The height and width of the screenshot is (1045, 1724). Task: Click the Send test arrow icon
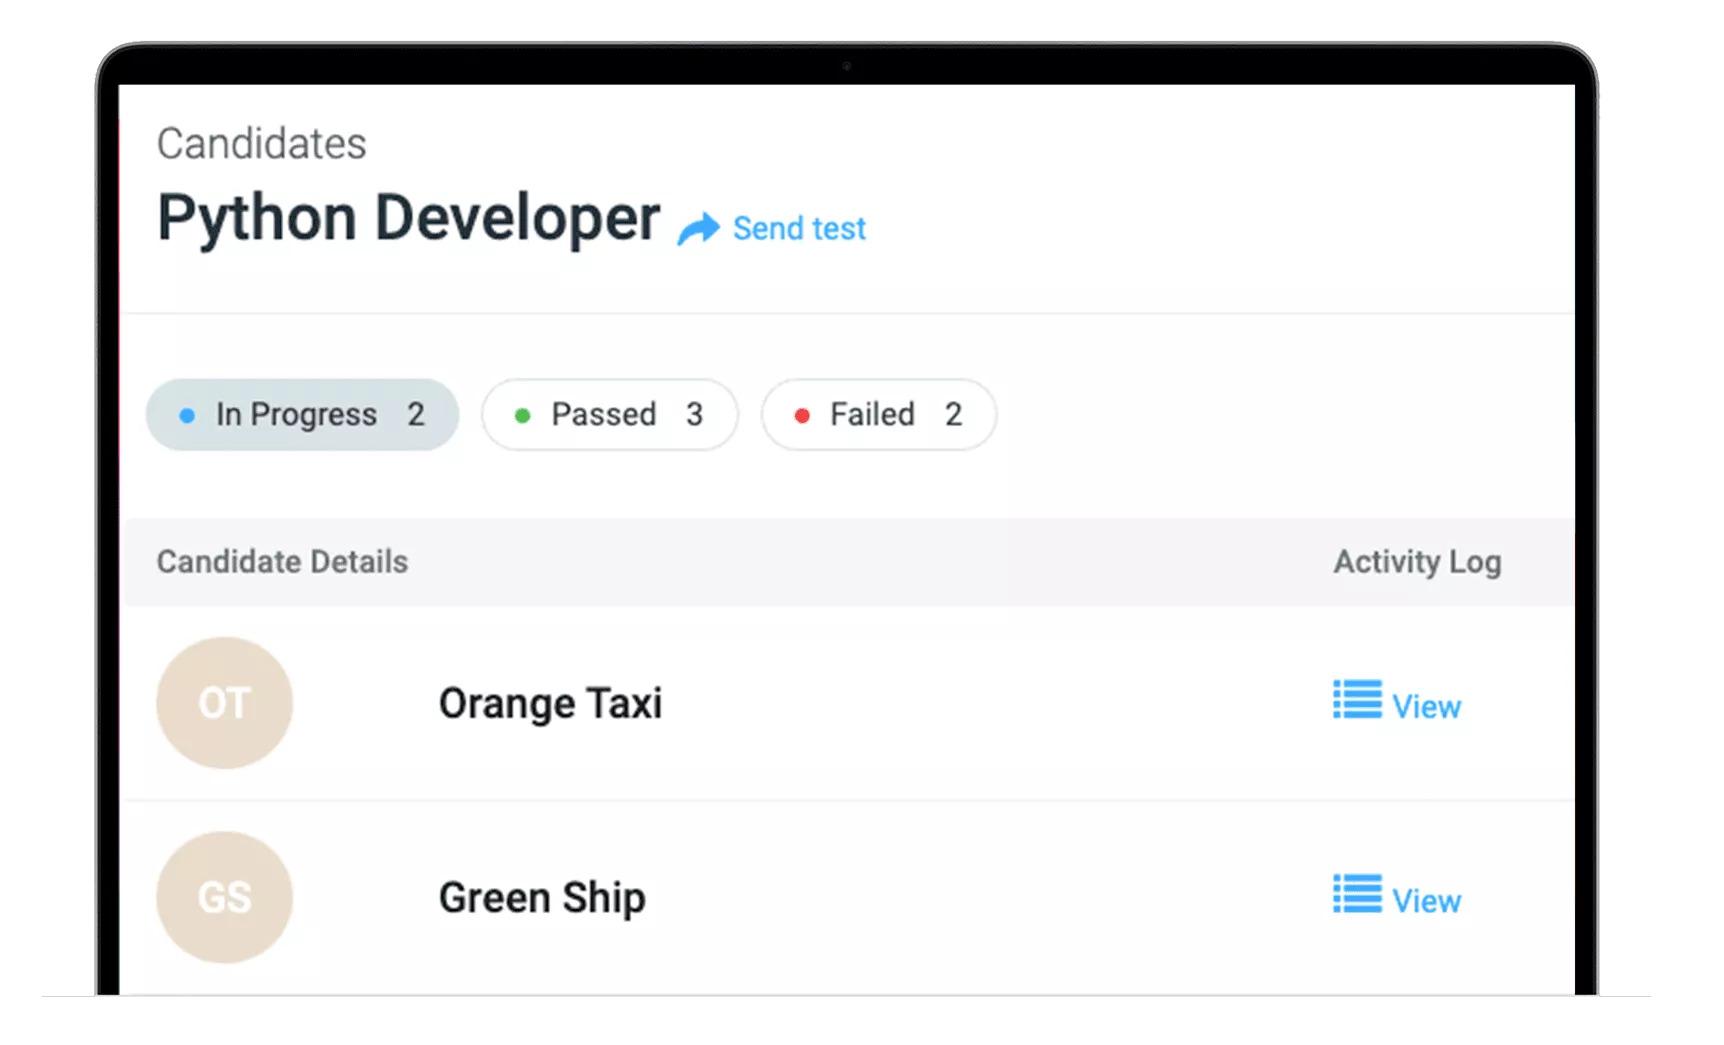click(x=698, y=228)
